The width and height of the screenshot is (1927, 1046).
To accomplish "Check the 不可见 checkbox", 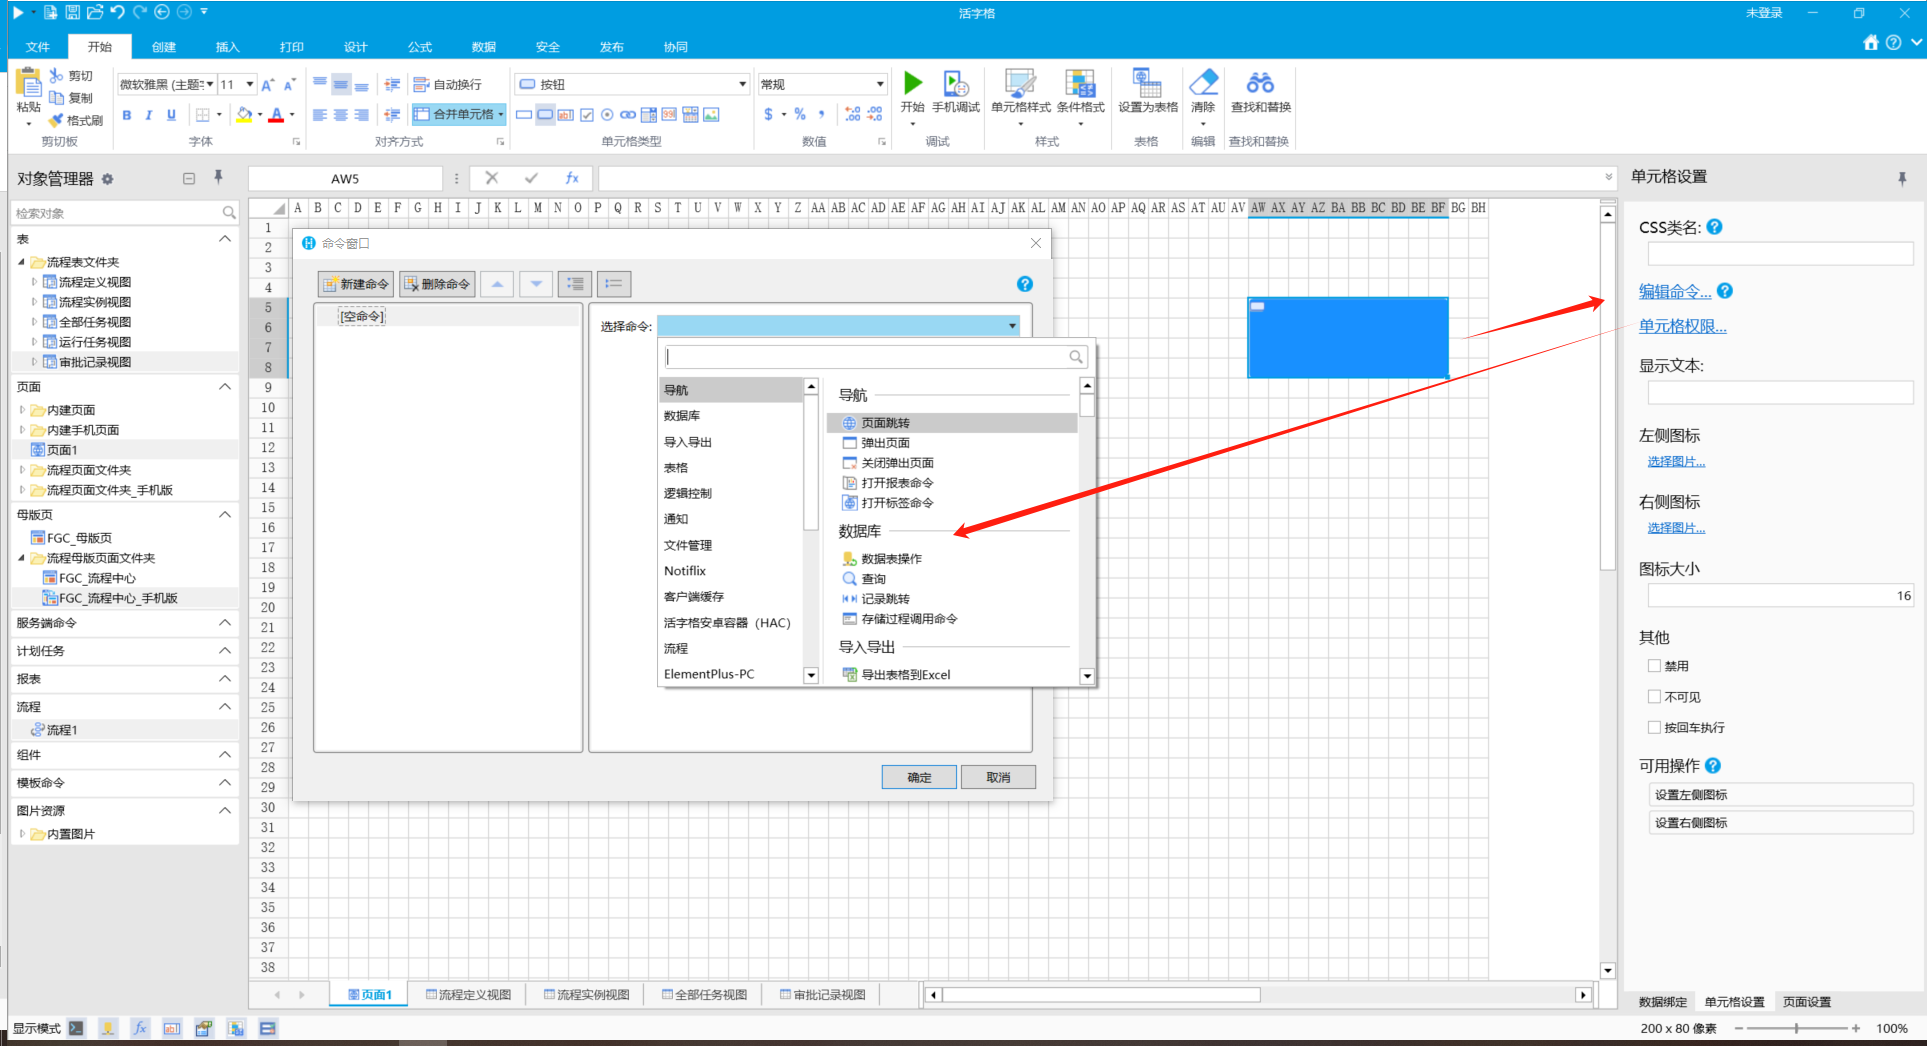I will (x=1654, y=697).
